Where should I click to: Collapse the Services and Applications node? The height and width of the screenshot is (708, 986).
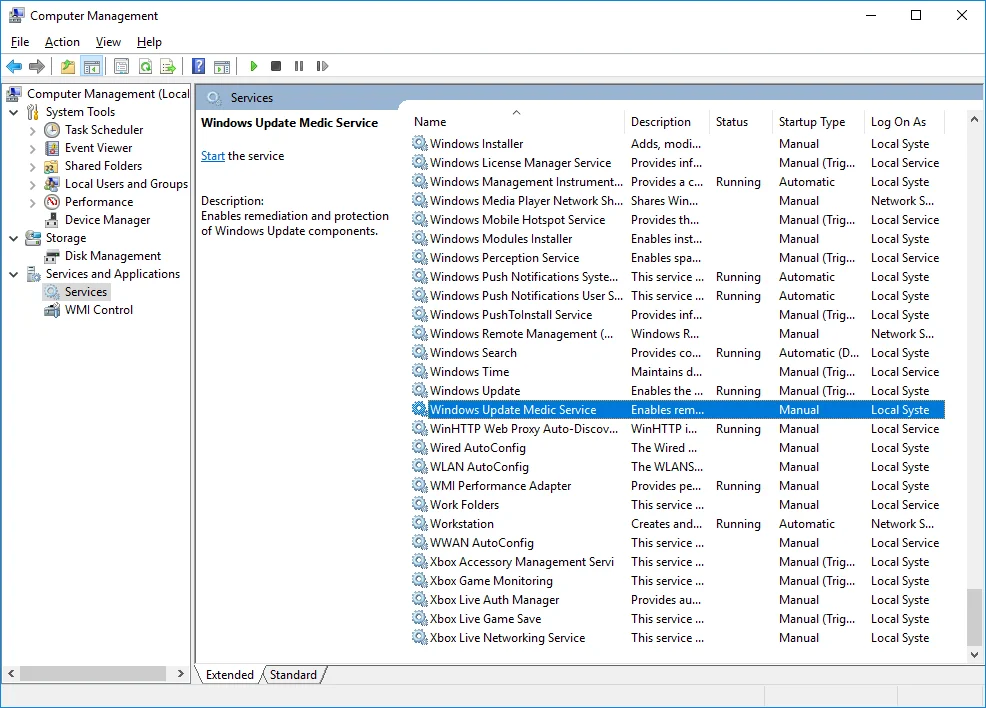14,275
